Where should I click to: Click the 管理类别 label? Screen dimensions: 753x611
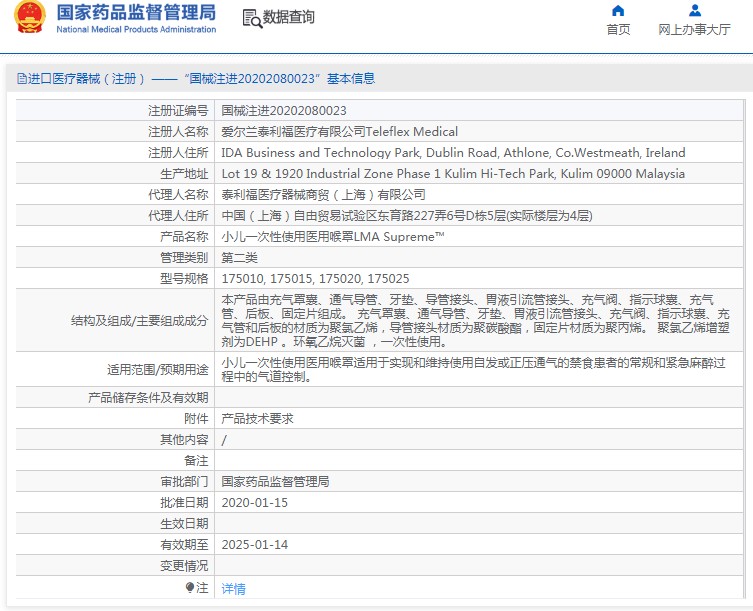click(x=184, y=257)
